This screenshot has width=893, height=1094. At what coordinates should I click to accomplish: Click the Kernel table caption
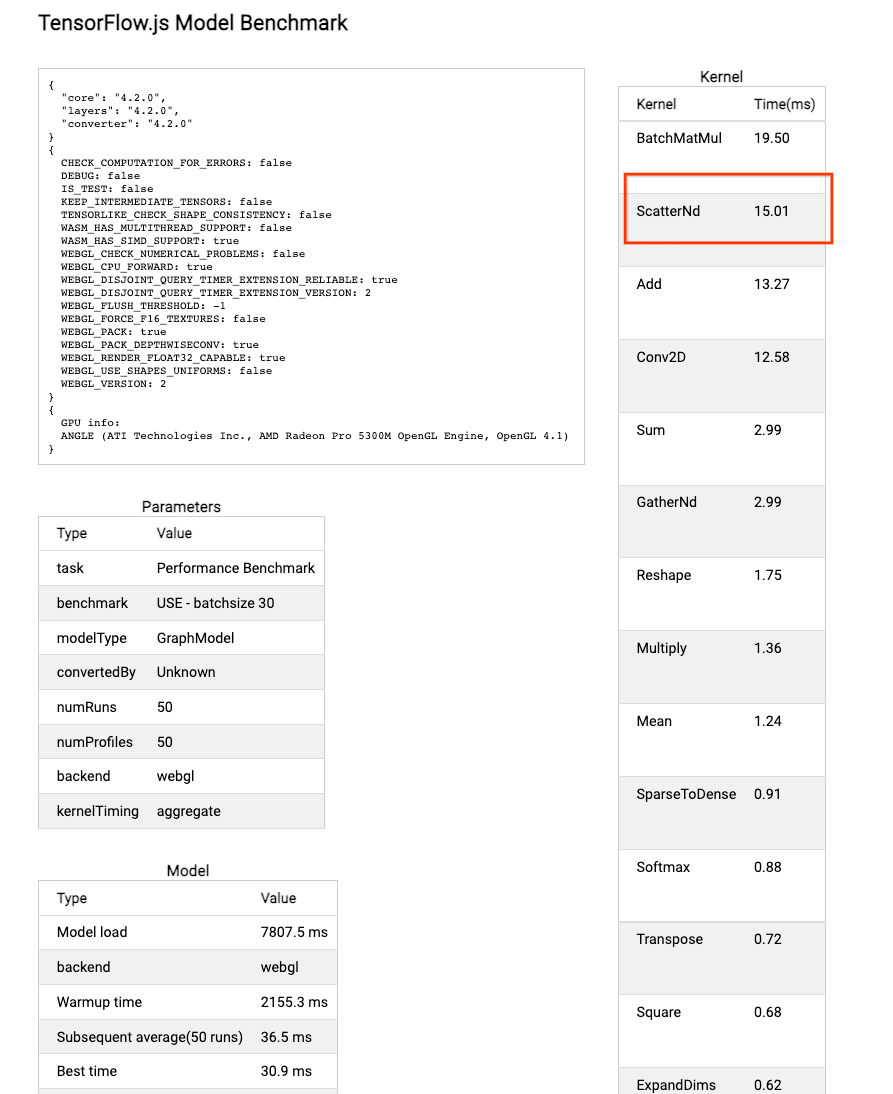721,77
